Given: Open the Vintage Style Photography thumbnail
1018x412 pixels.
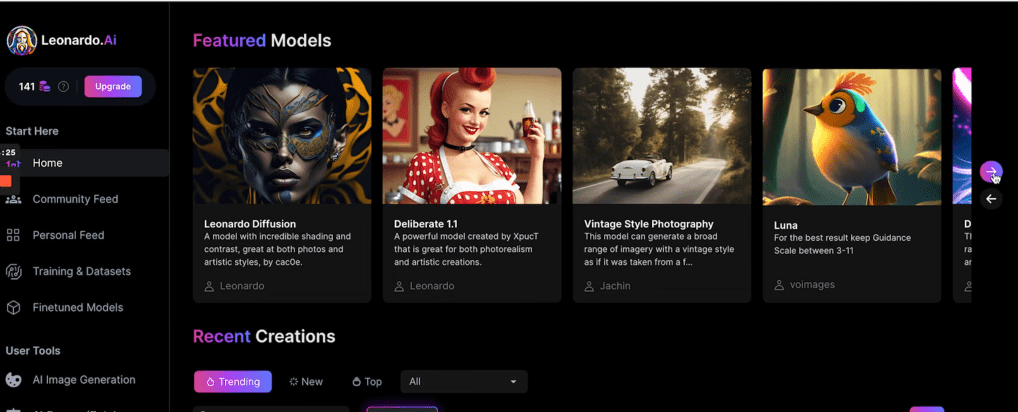Looking at the screenshot, I should point(662,136).
